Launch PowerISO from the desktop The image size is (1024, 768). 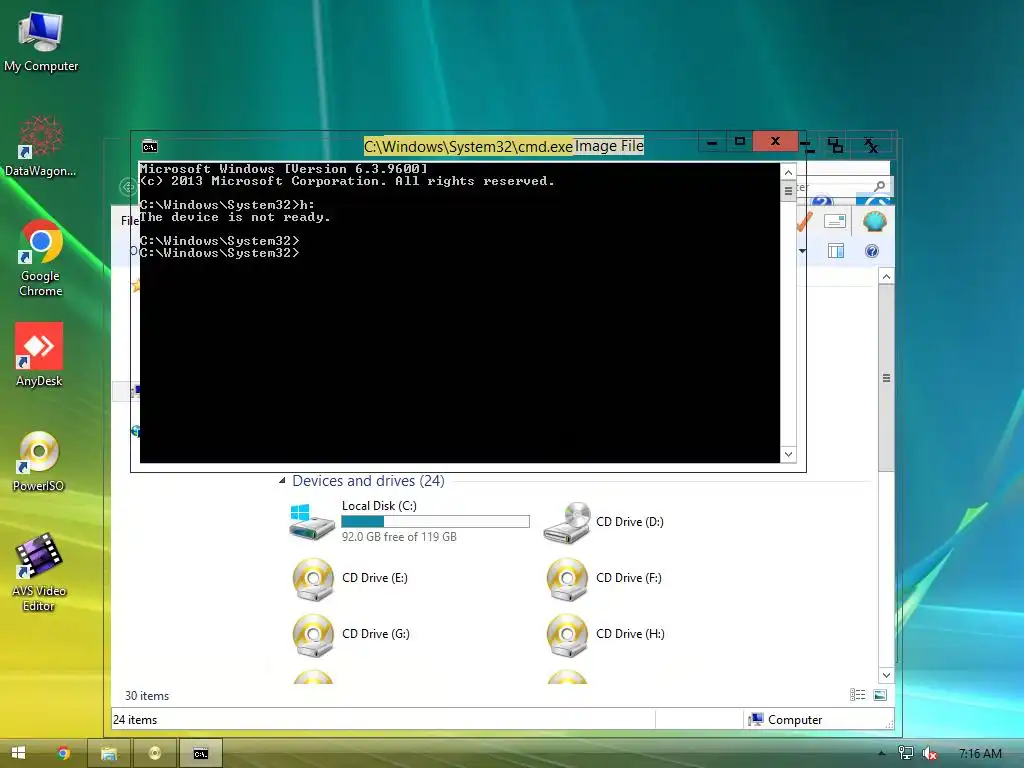[39, 461]
